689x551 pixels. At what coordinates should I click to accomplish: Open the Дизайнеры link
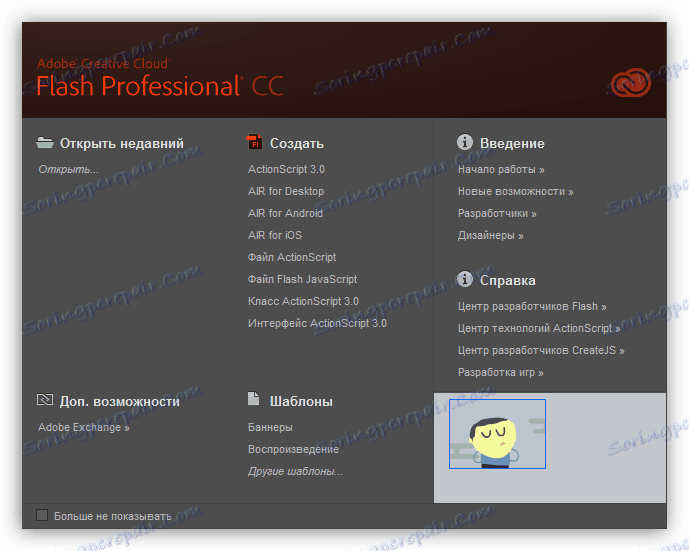coord(490,235)
